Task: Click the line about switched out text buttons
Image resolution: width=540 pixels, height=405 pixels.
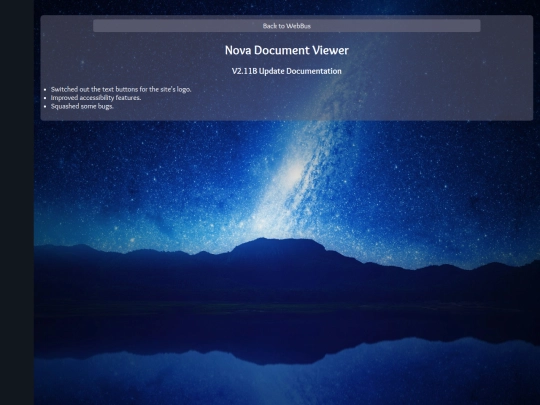Action: (121, 89)
